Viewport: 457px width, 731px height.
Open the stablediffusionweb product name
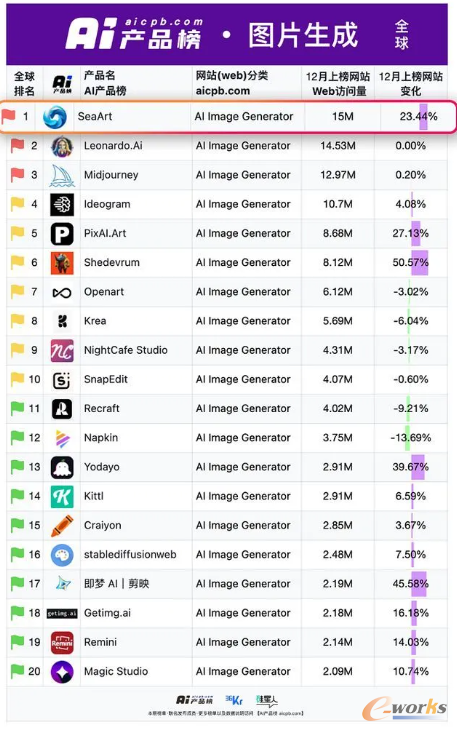tap(130, 555)
